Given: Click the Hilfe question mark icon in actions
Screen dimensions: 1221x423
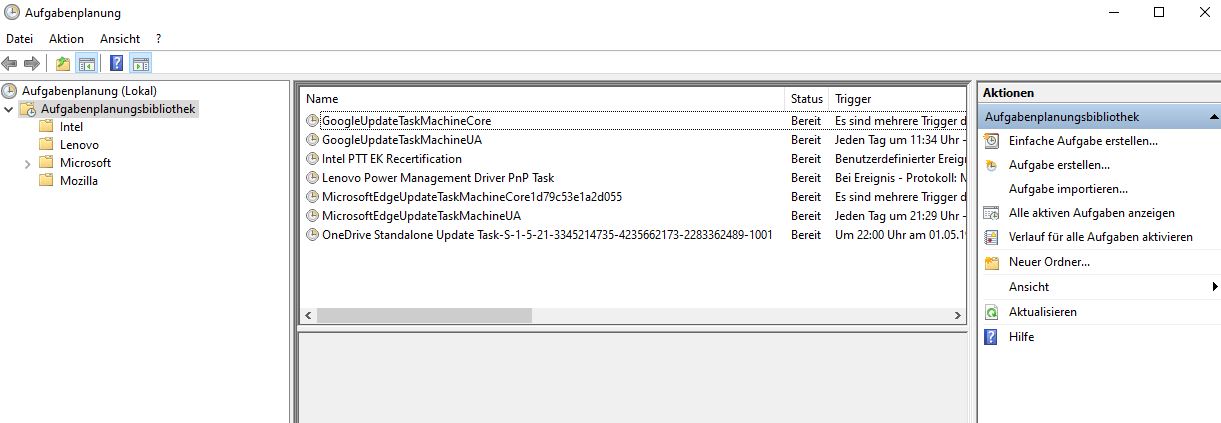Looking at the screenshot, I should tap(991, 337).
